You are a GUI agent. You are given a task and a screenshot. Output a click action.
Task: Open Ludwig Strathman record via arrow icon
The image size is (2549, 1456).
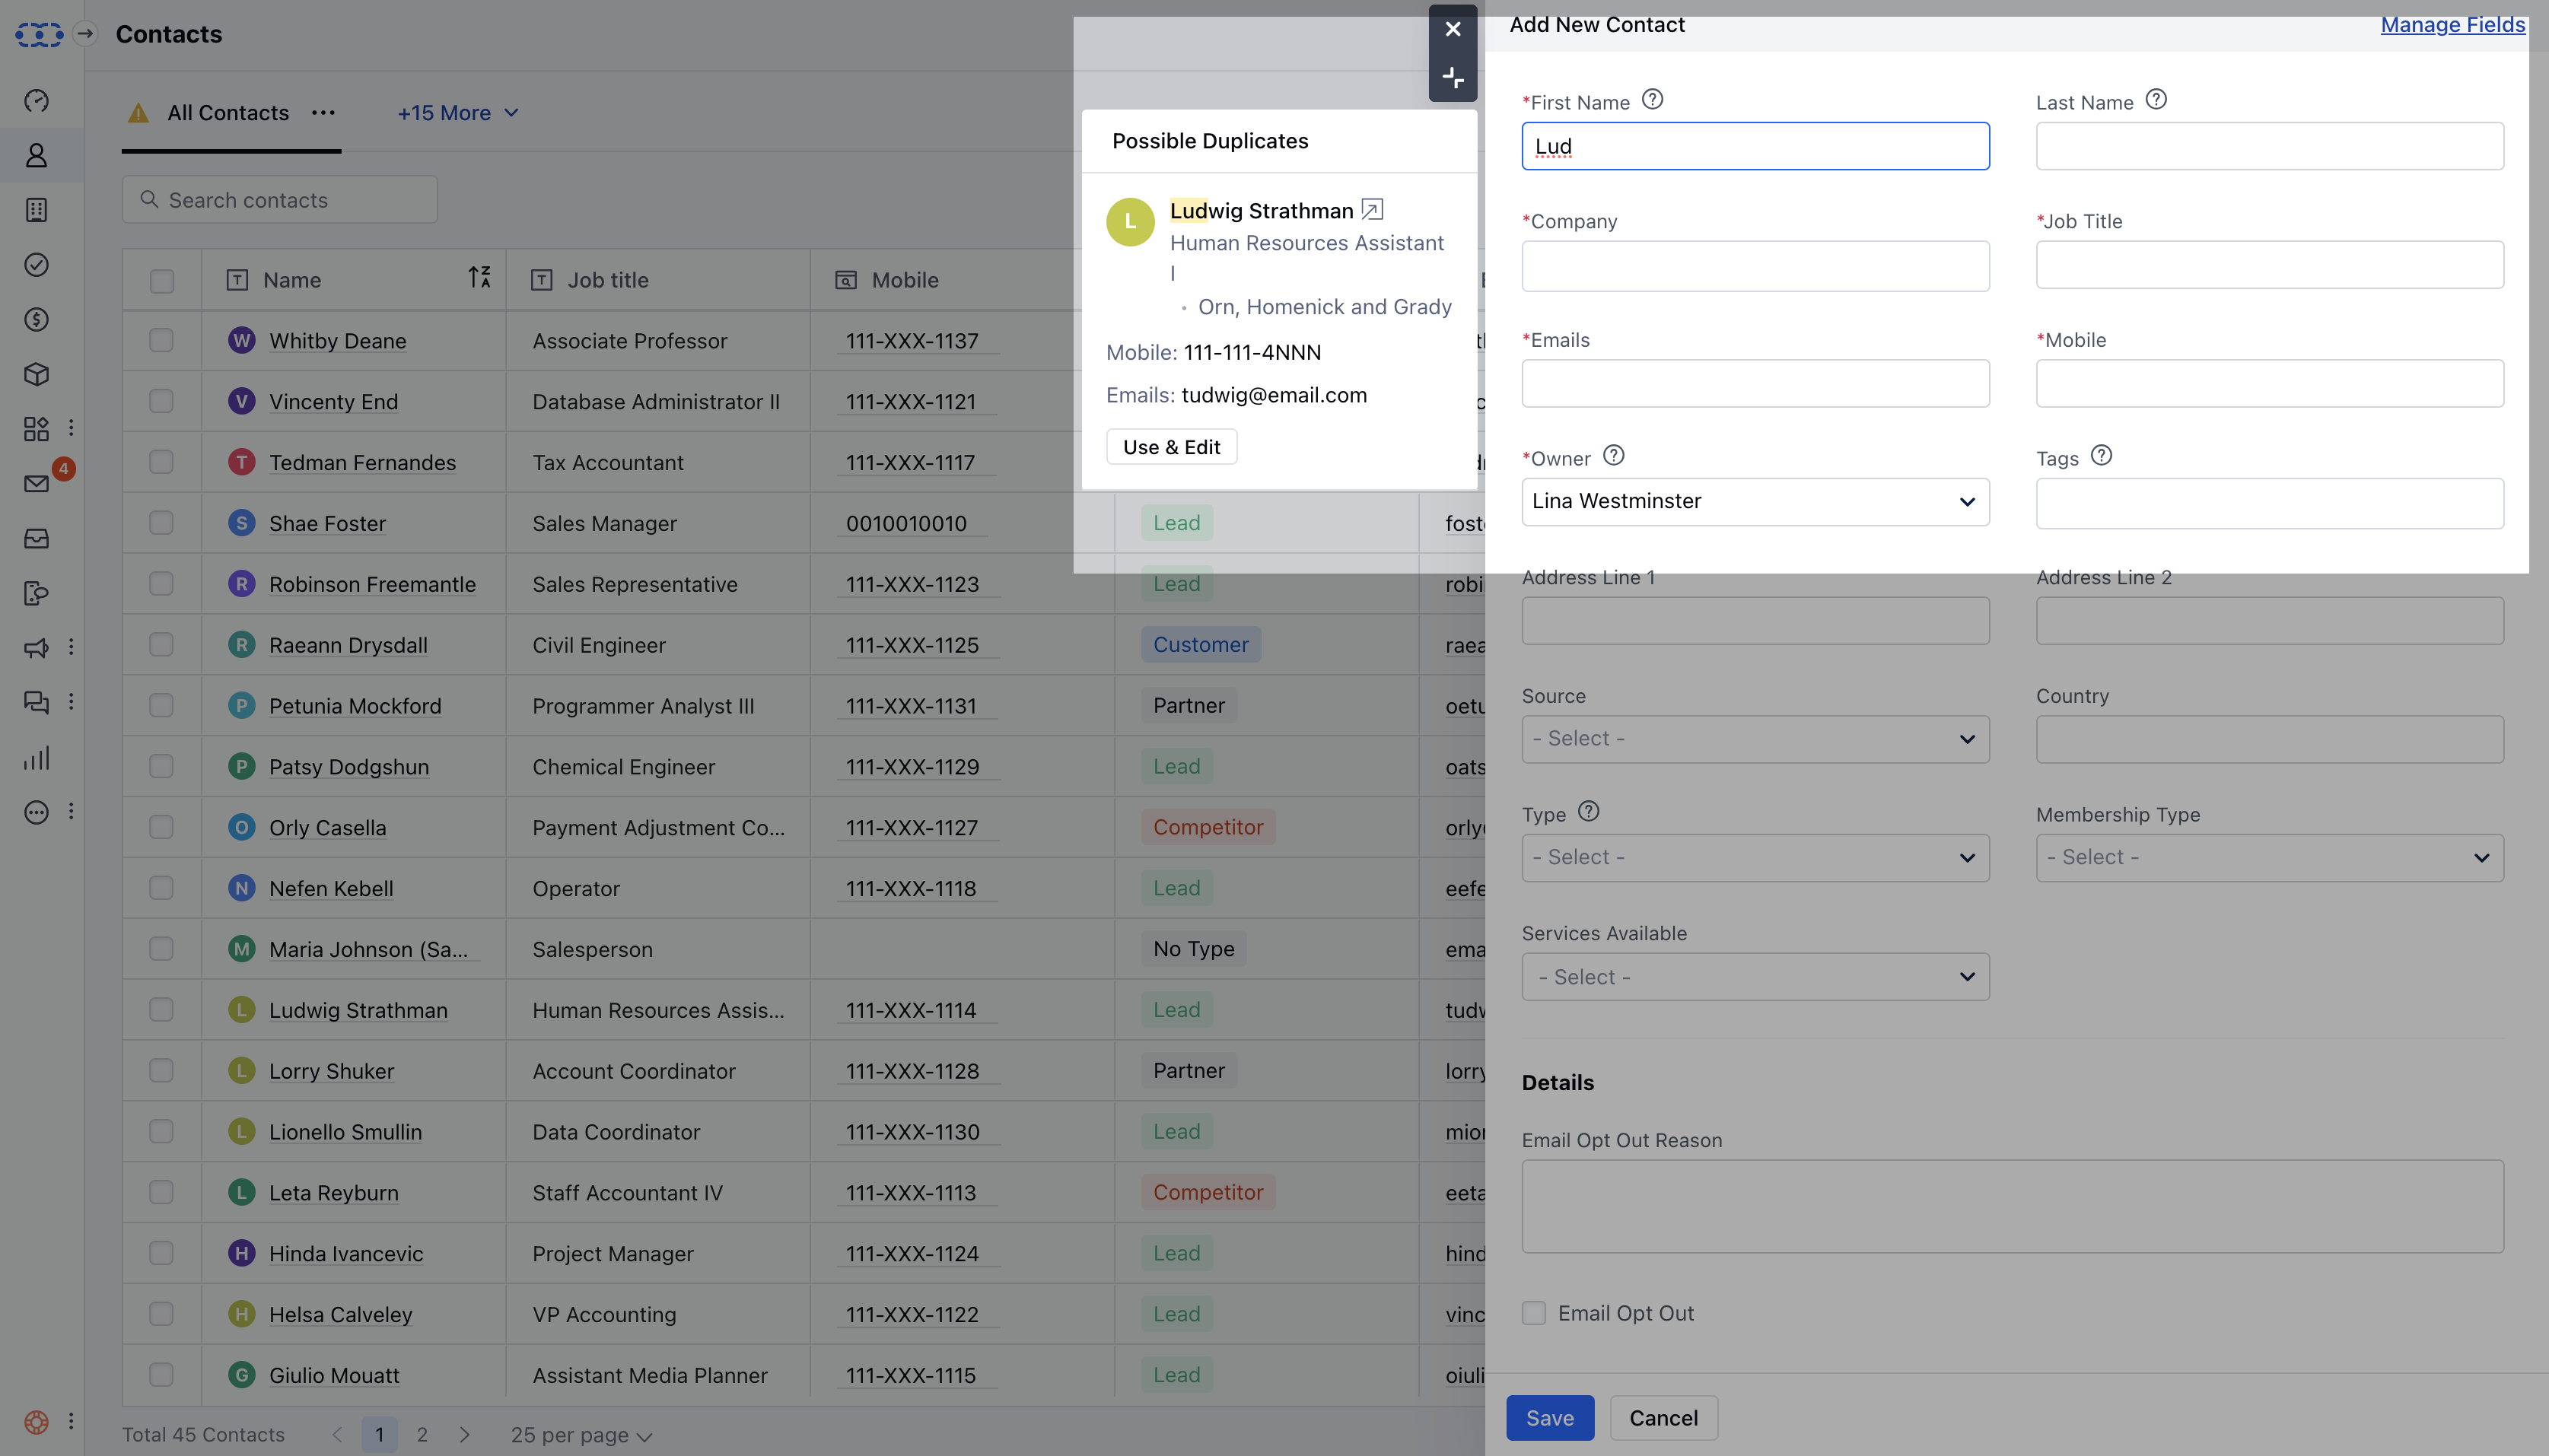pos(1372,210)
